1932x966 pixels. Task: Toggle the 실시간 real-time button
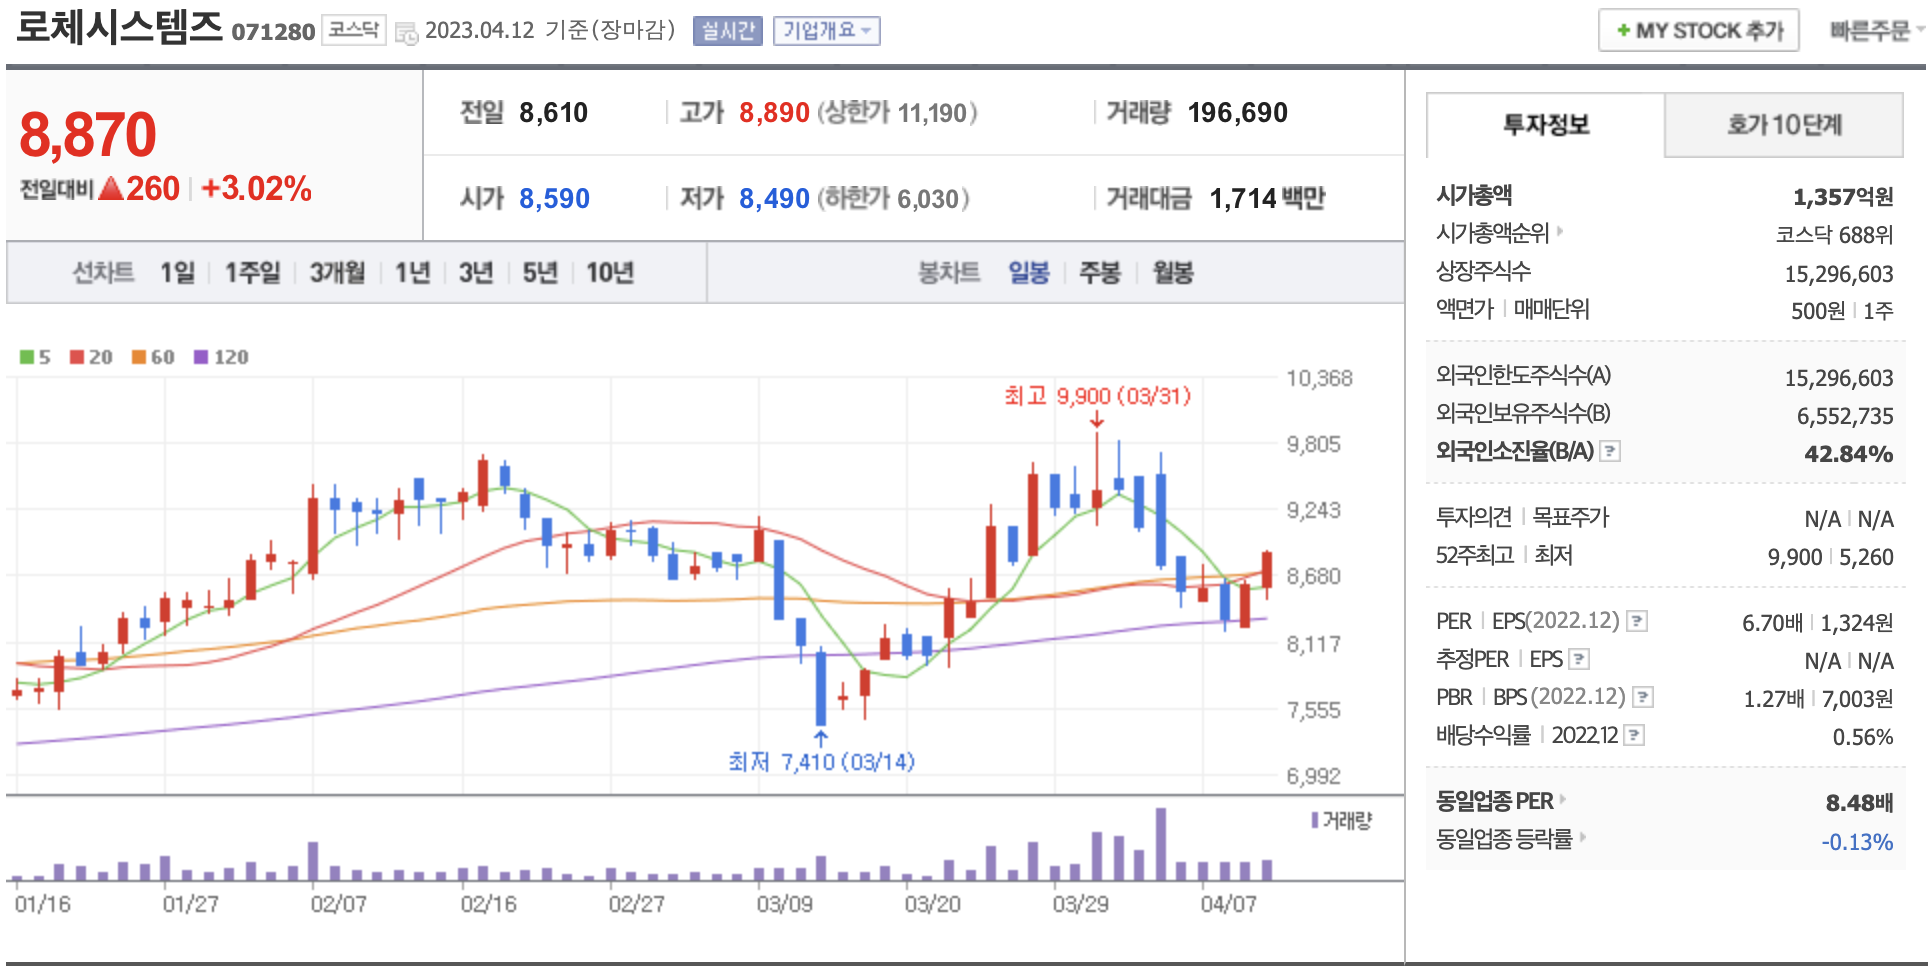[x=727, y=31]
